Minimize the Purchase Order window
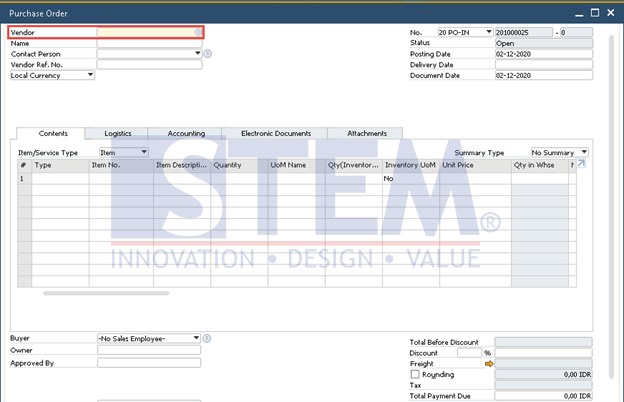The image size is (624, 402). click(x=579, y=14)
